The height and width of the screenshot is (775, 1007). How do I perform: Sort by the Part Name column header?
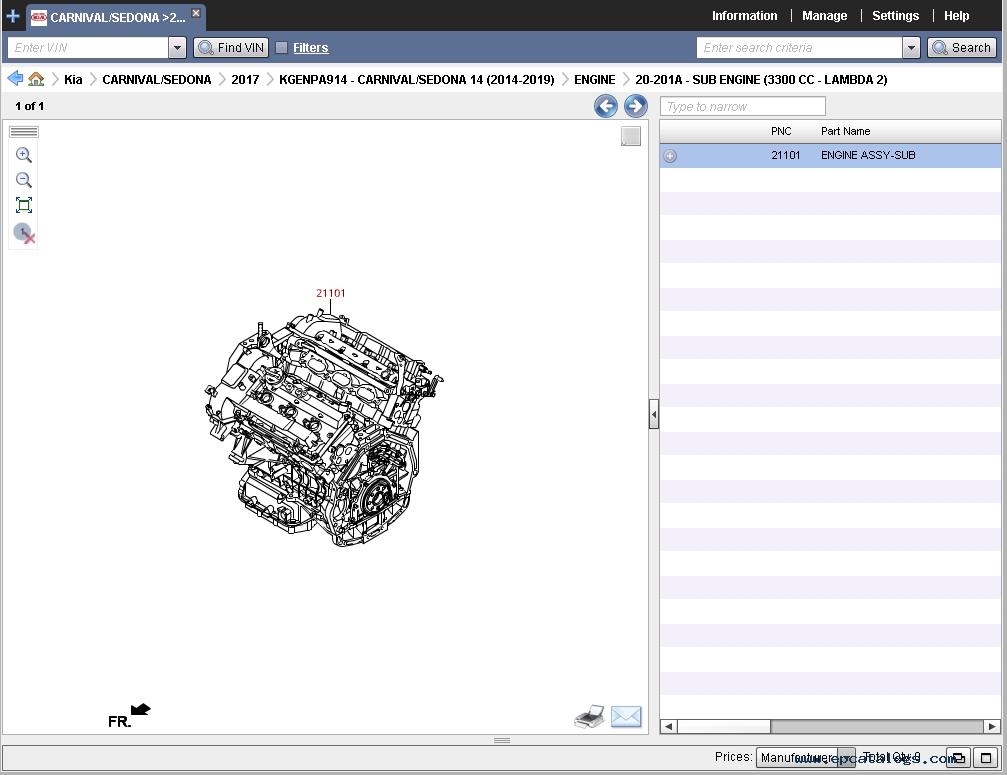[845, 131]
